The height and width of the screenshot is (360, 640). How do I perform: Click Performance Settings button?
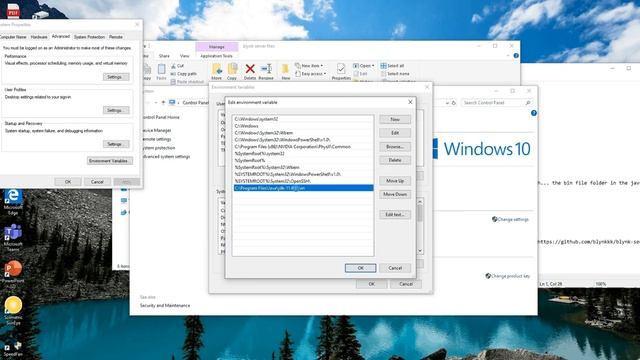(x=116, y=77)
